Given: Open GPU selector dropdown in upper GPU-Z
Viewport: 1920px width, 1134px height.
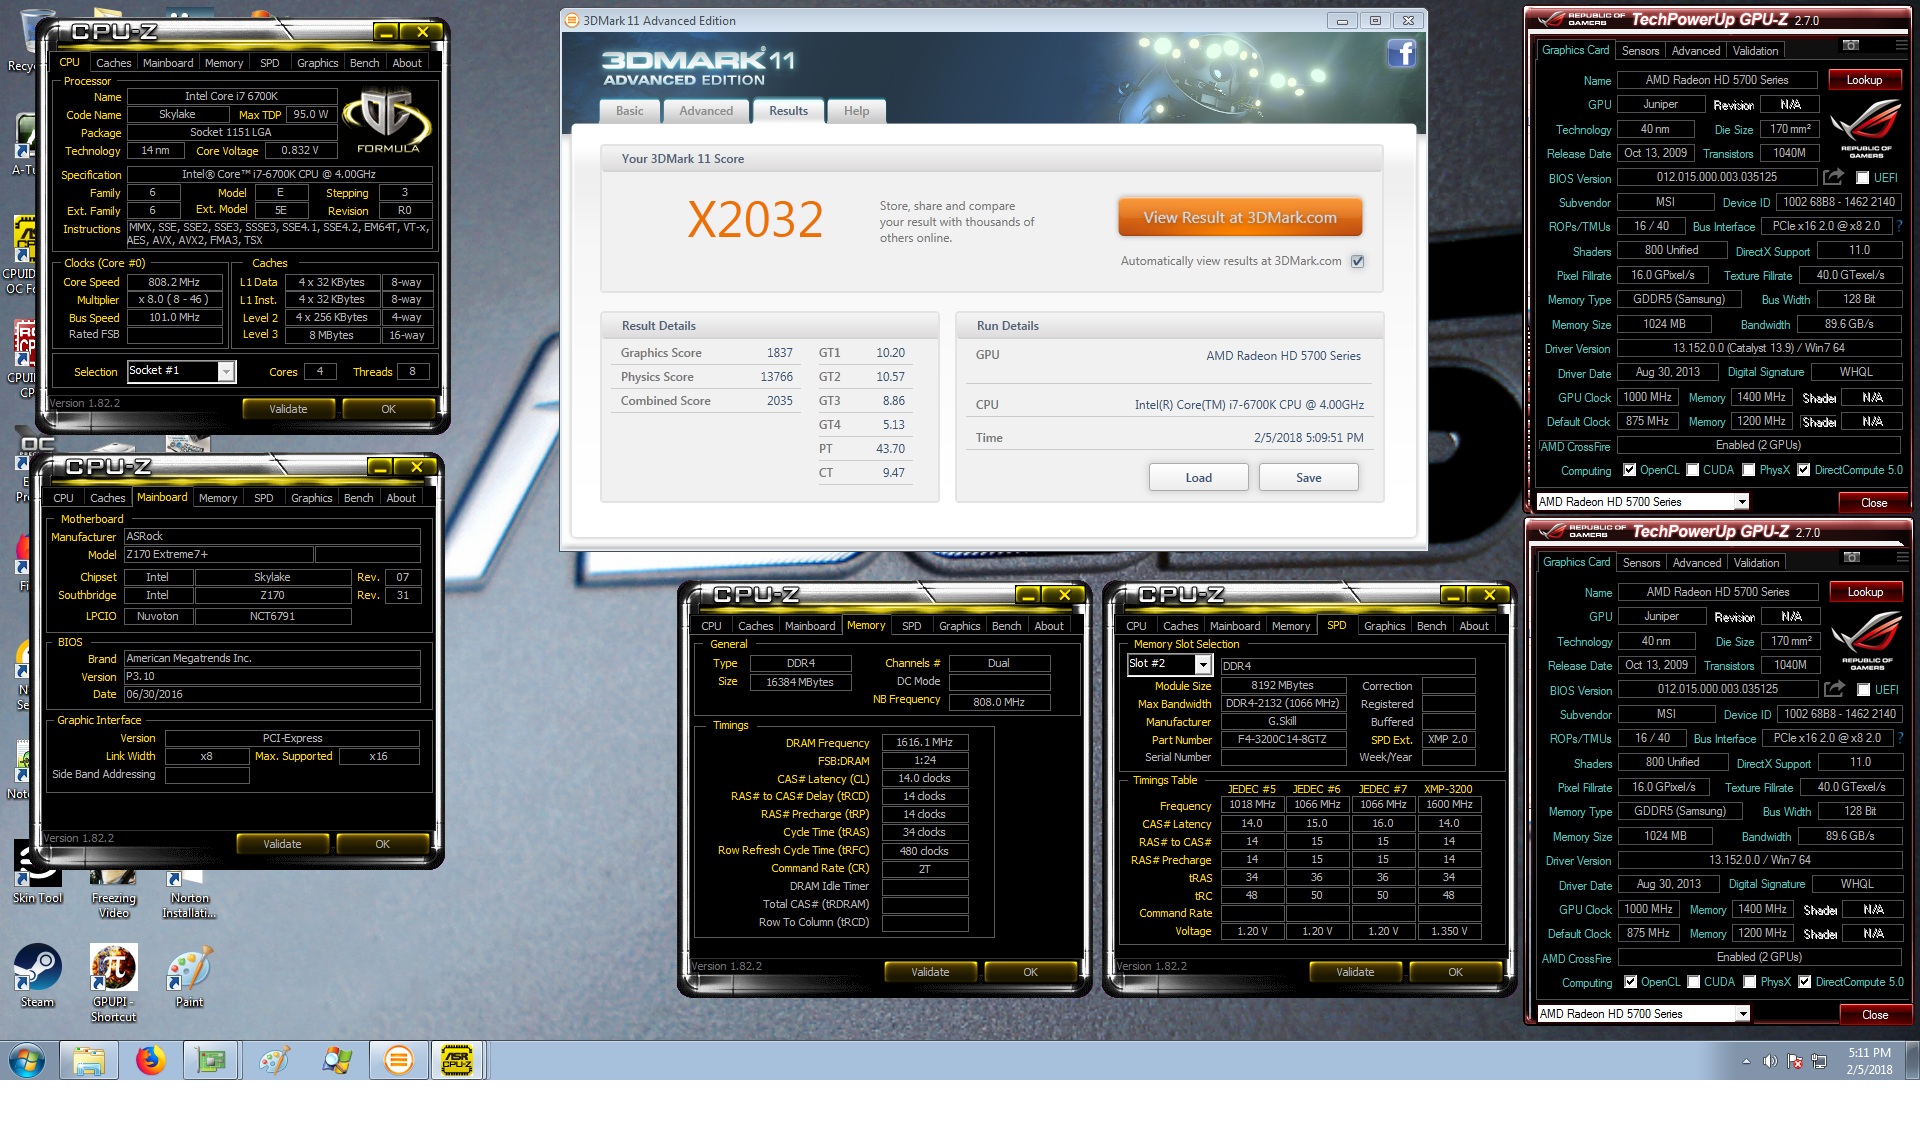Looking at the screenshot, I should tap(1742, 502).
